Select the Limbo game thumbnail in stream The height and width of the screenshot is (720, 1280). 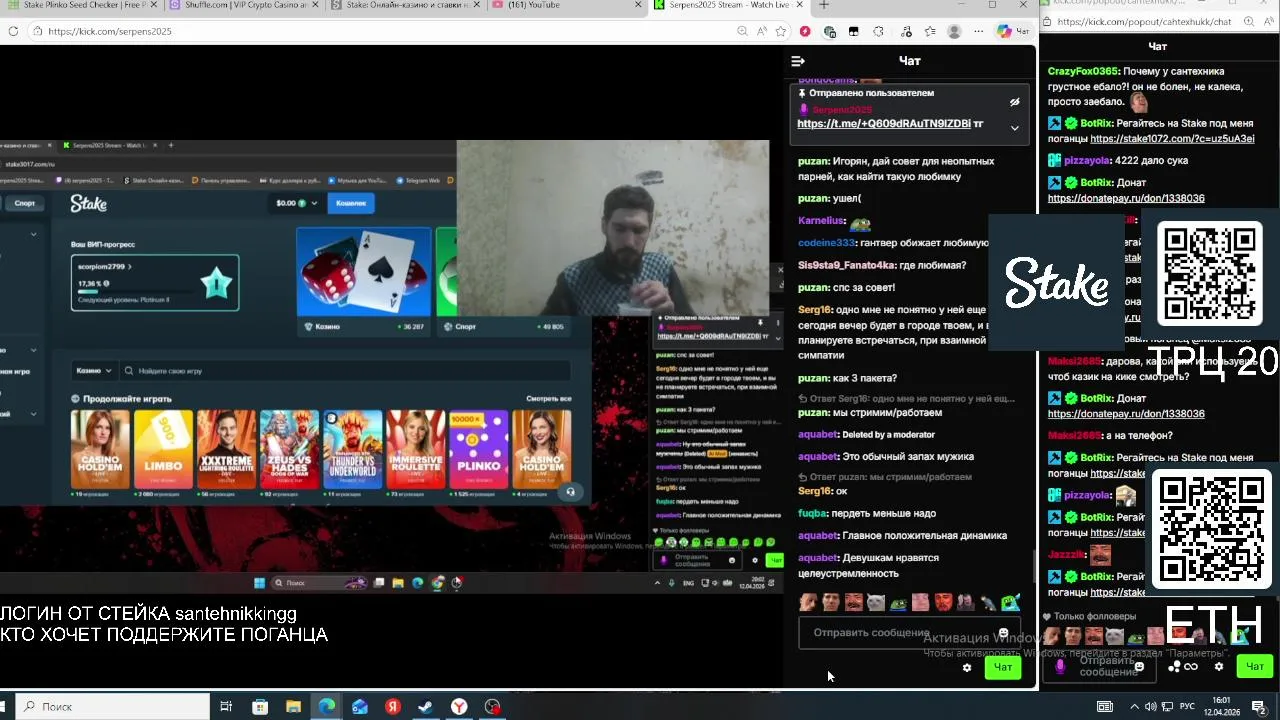coord(163,449)
